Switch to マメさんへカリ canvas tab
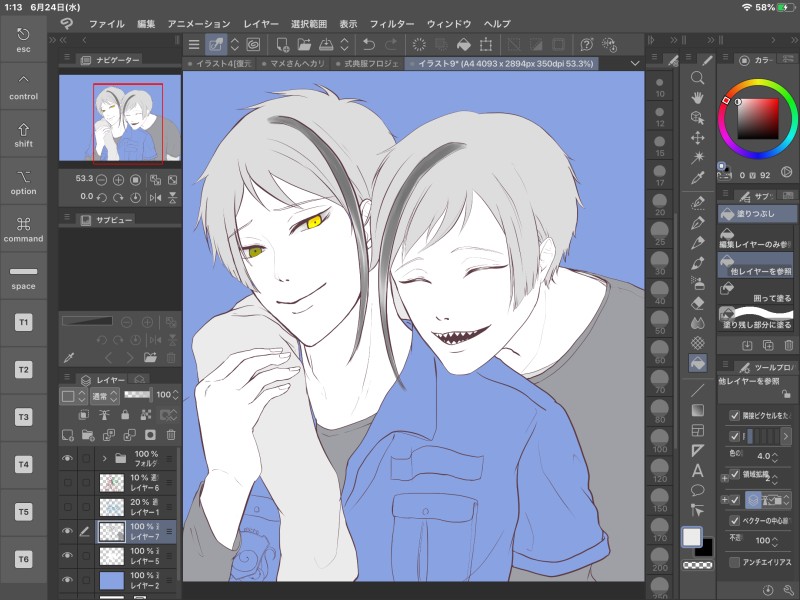Screen dimensions: 800x600 pos(293,64)
